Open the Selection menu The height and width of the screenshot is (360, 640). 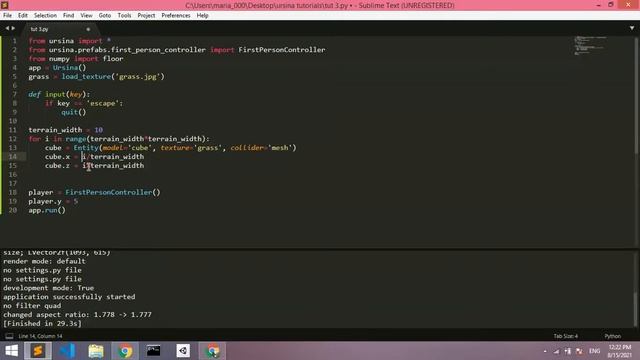(45, 16)
